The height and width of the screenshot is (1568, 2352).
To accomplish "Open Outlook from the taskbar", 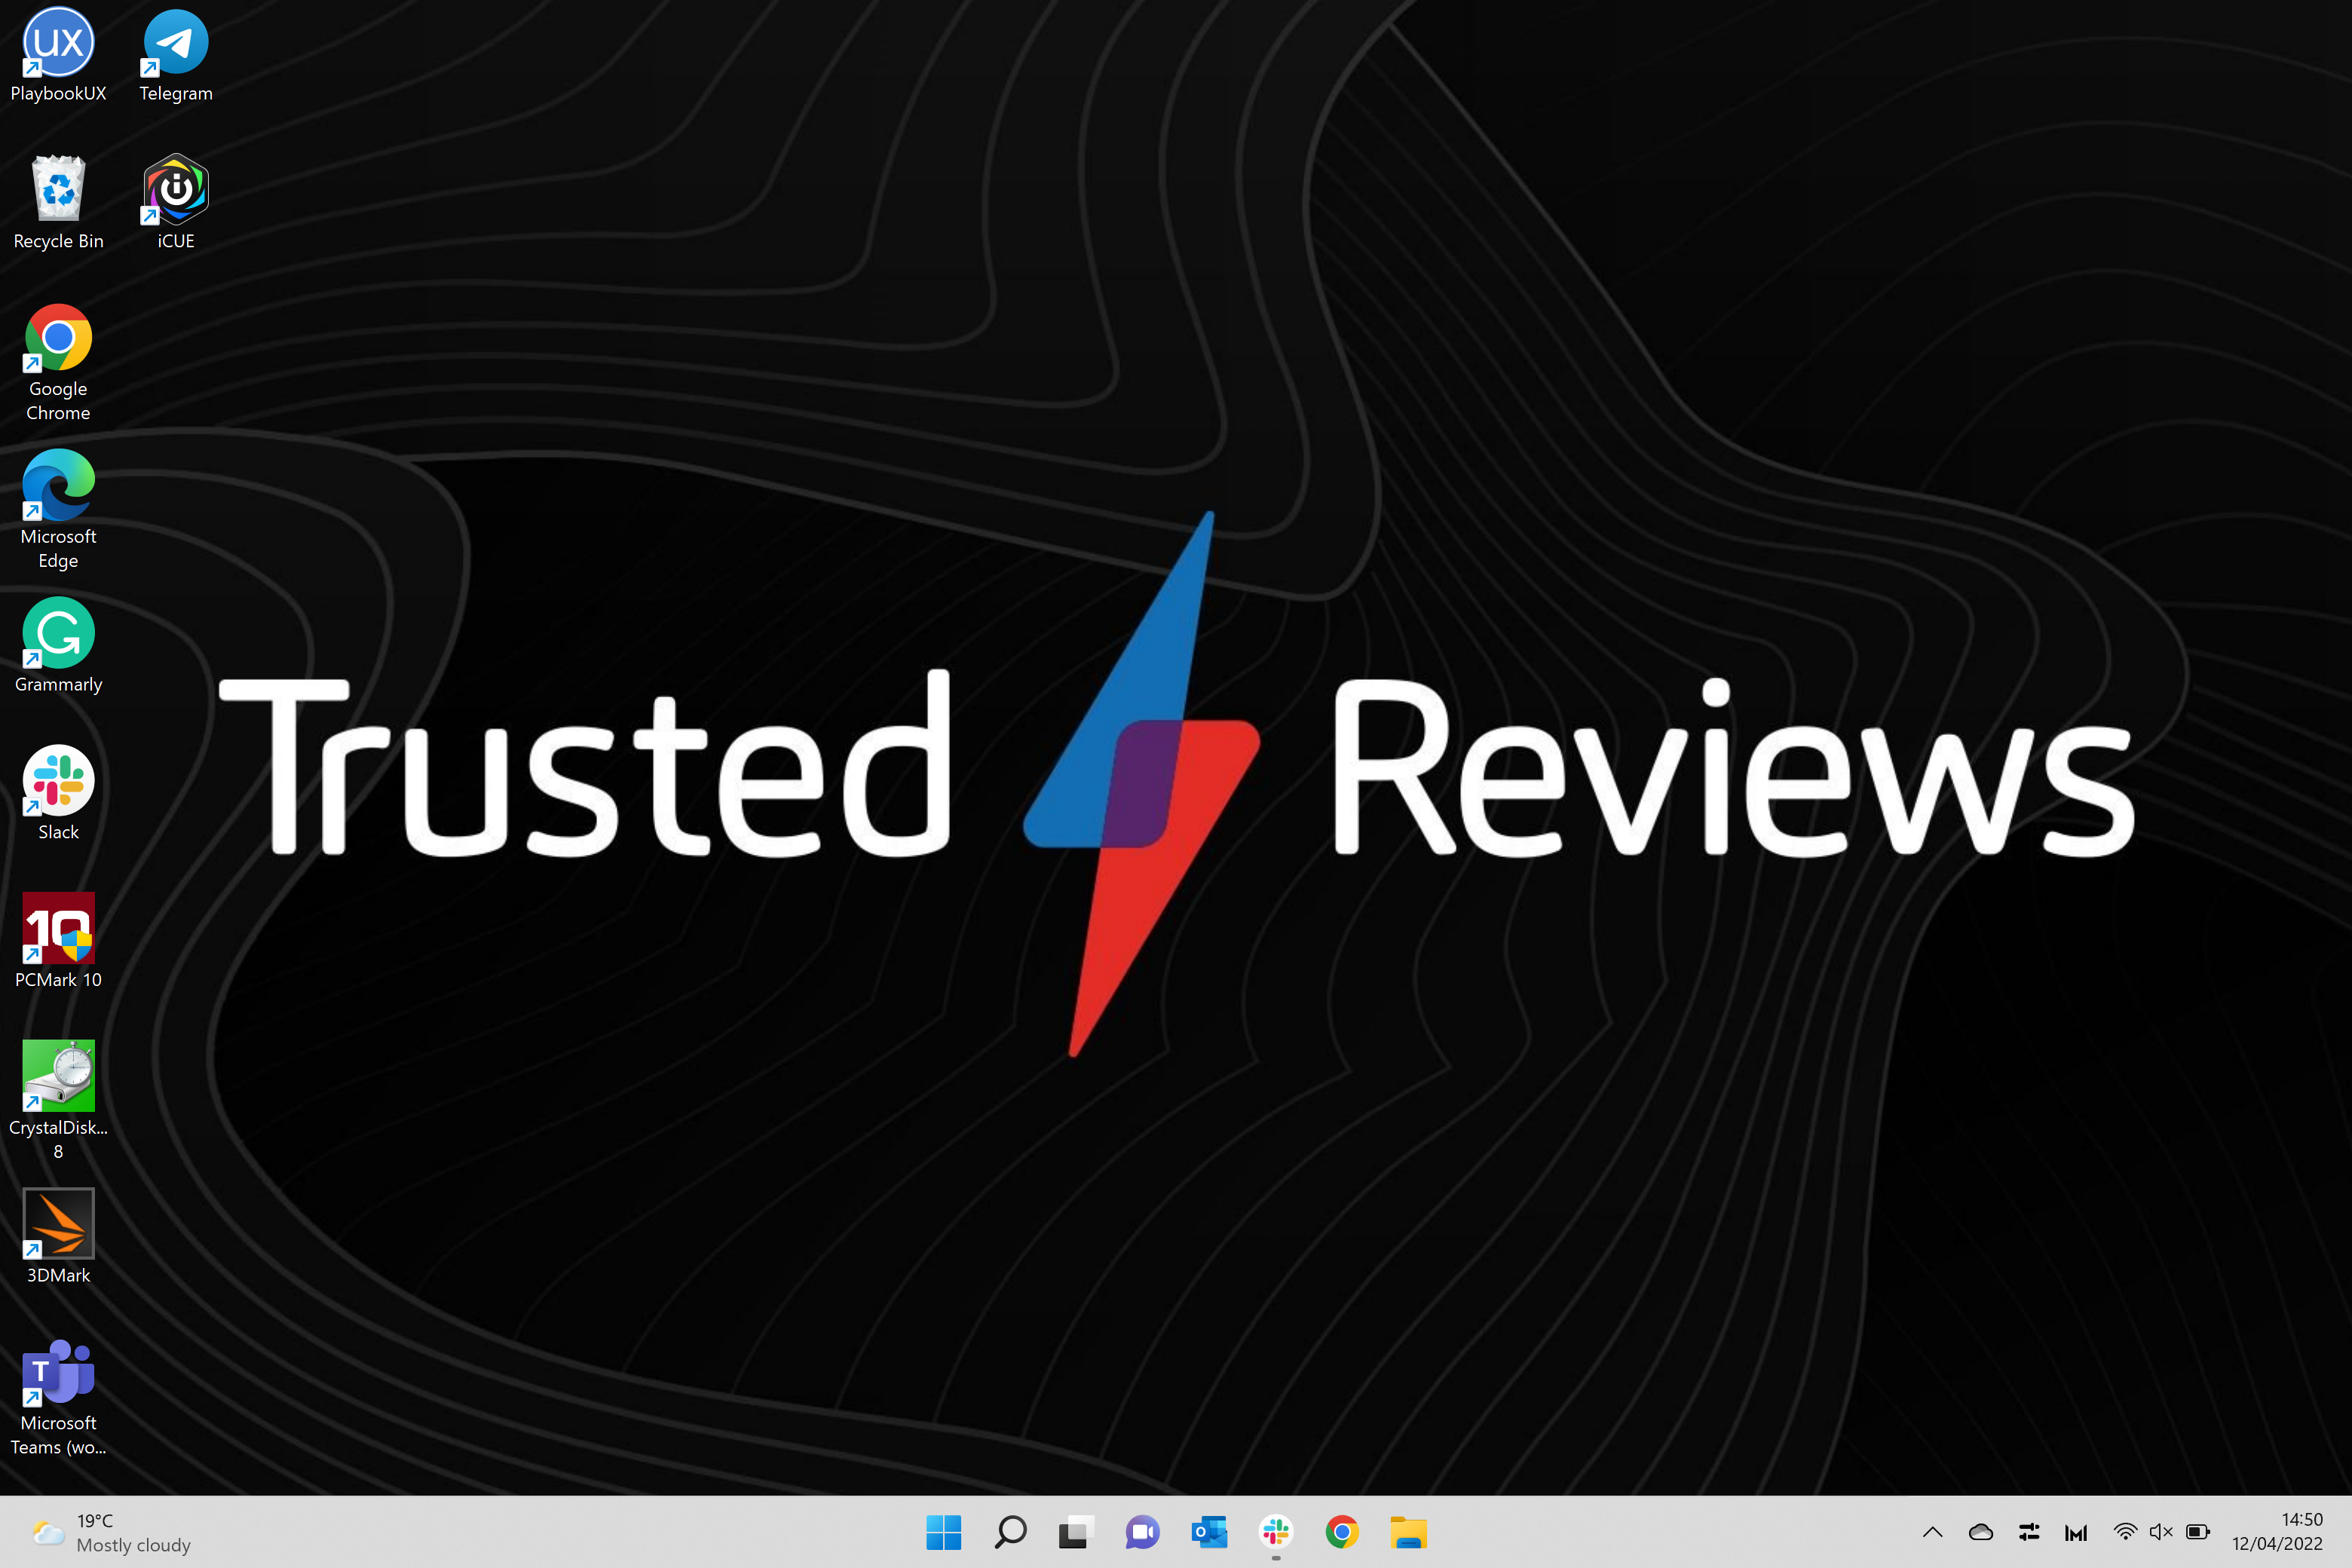I will 1209,1532.
